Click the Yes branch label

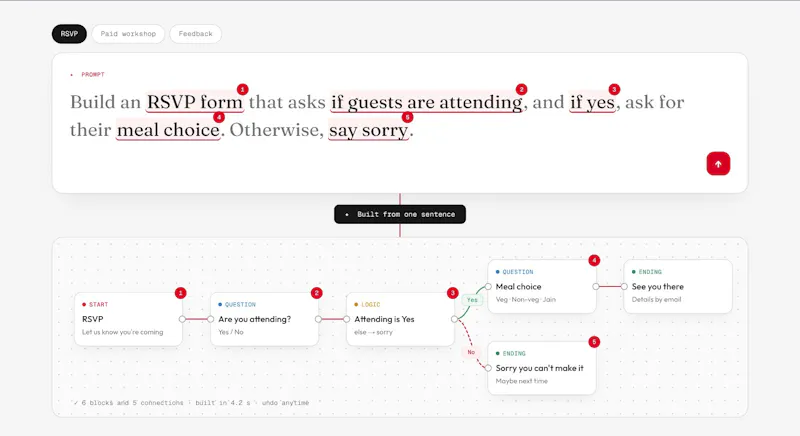point(472,300)
